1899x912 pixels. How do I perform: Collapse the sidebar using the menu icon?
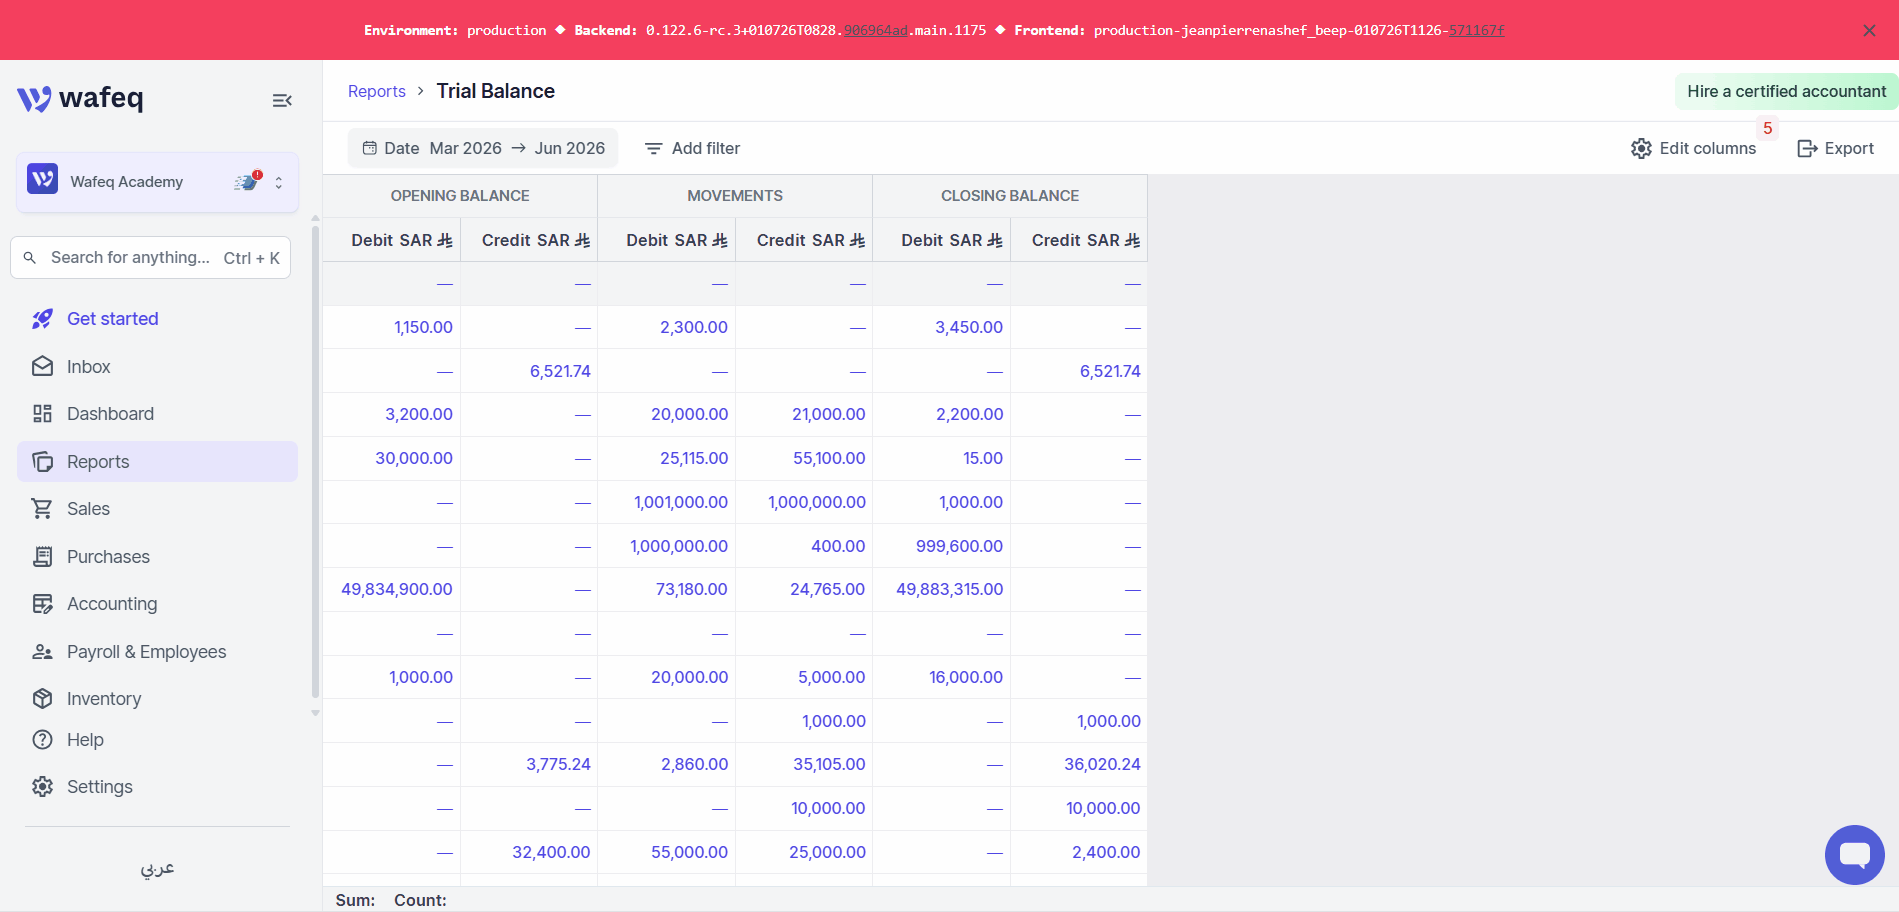[282, 100]
